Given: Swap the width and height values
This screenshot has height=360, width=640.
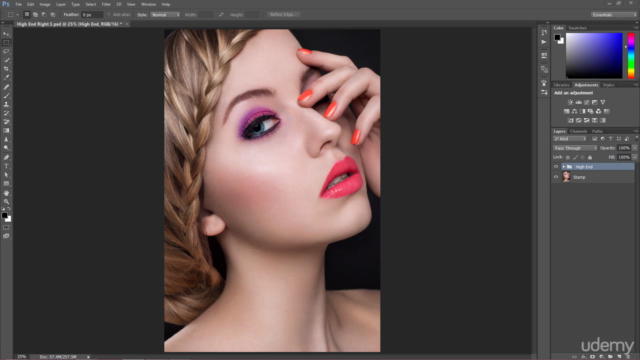Looking at the screenshot, I should coord(221,15).
